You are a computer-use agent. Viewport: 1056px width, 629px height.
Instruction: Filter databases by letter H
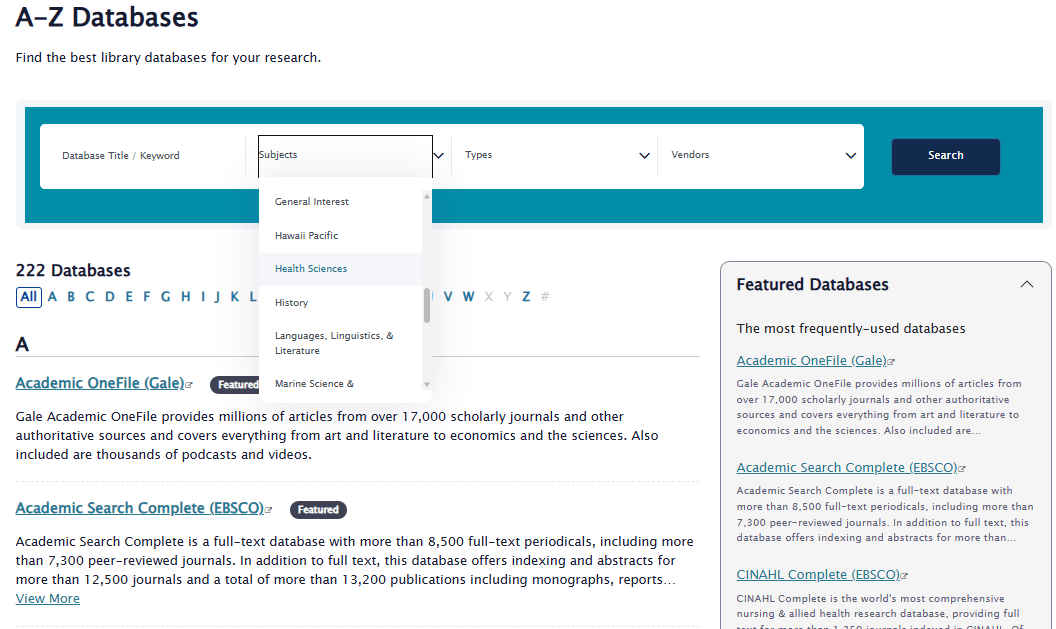coord(186,296)
